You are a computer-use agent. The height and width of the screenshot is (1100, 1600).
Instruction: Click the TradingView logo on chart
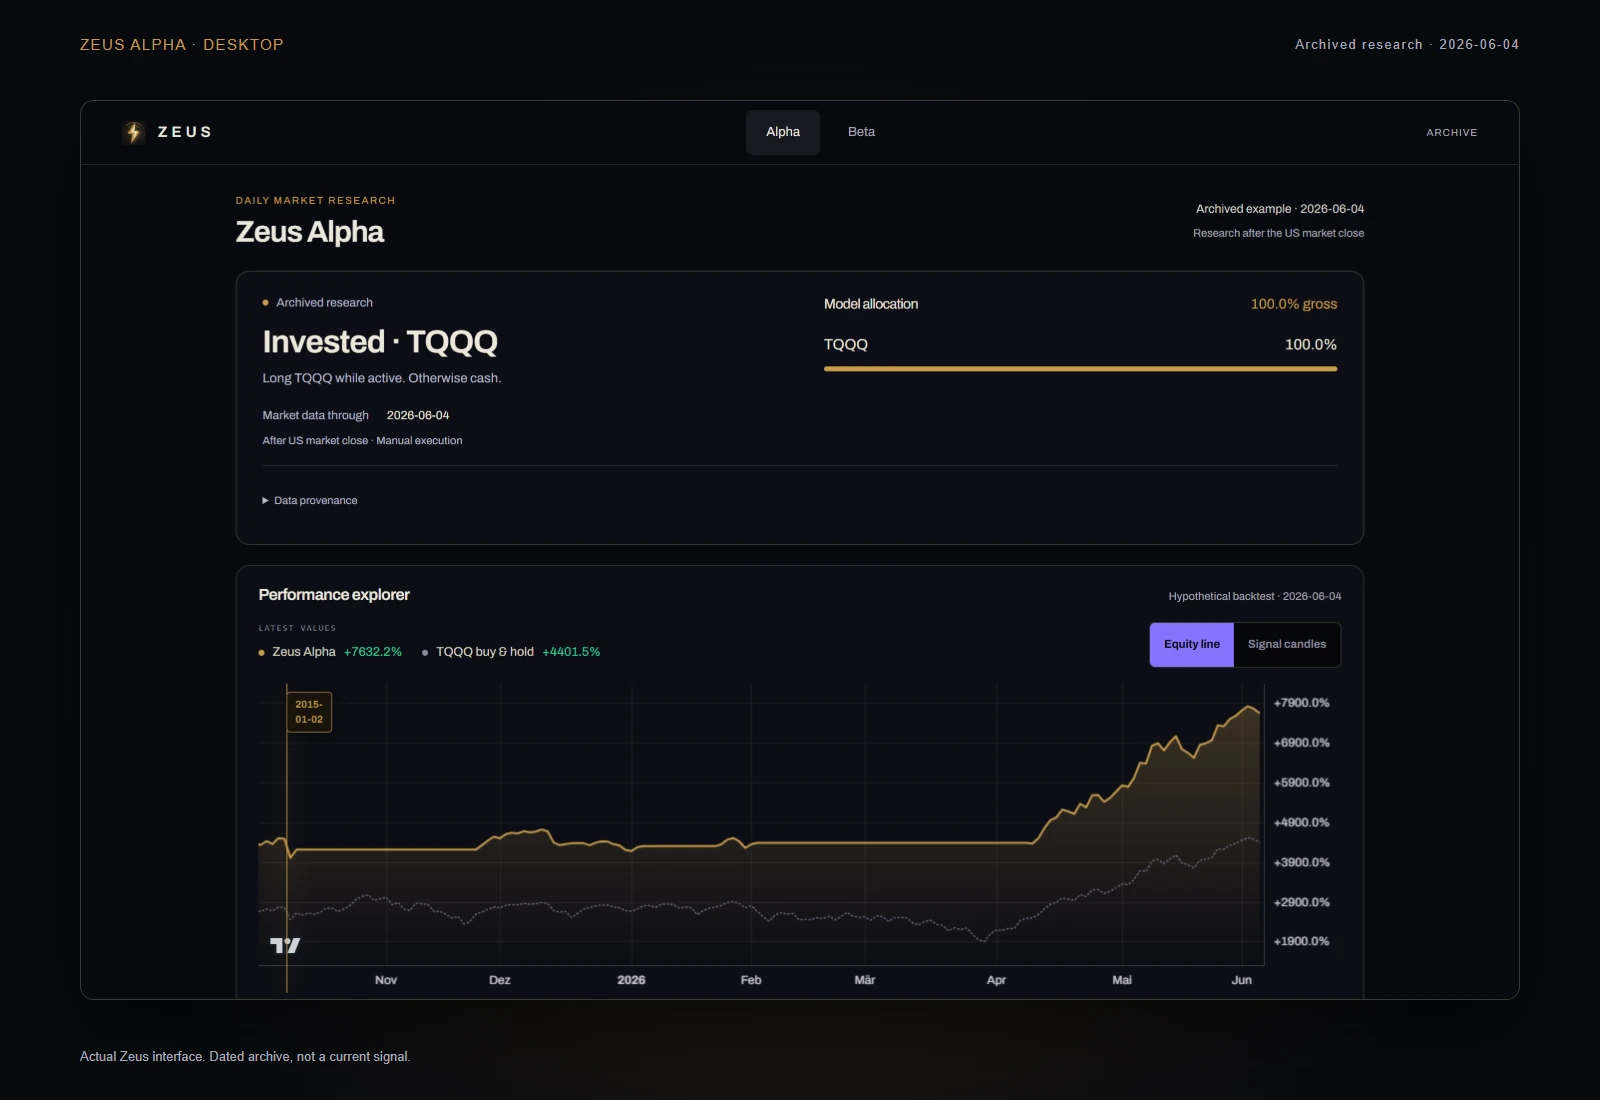pos(285,945)
